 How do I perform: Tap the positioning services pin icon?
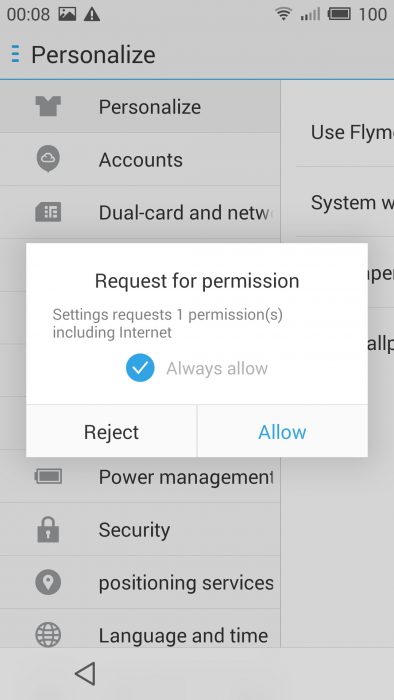(x=48, y=582)
